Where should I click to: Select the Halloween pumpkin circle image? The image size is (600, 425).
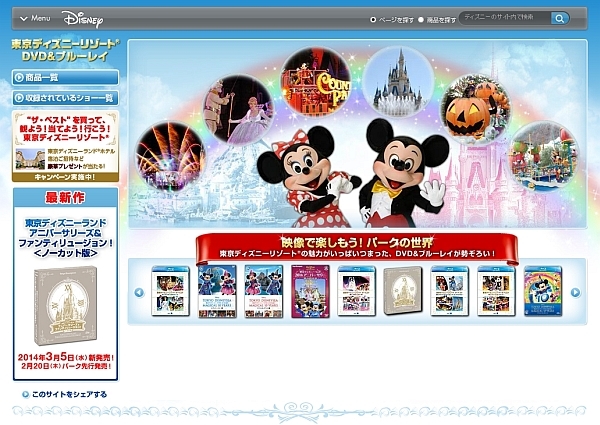pyautogui.click(x=475, y=109)
